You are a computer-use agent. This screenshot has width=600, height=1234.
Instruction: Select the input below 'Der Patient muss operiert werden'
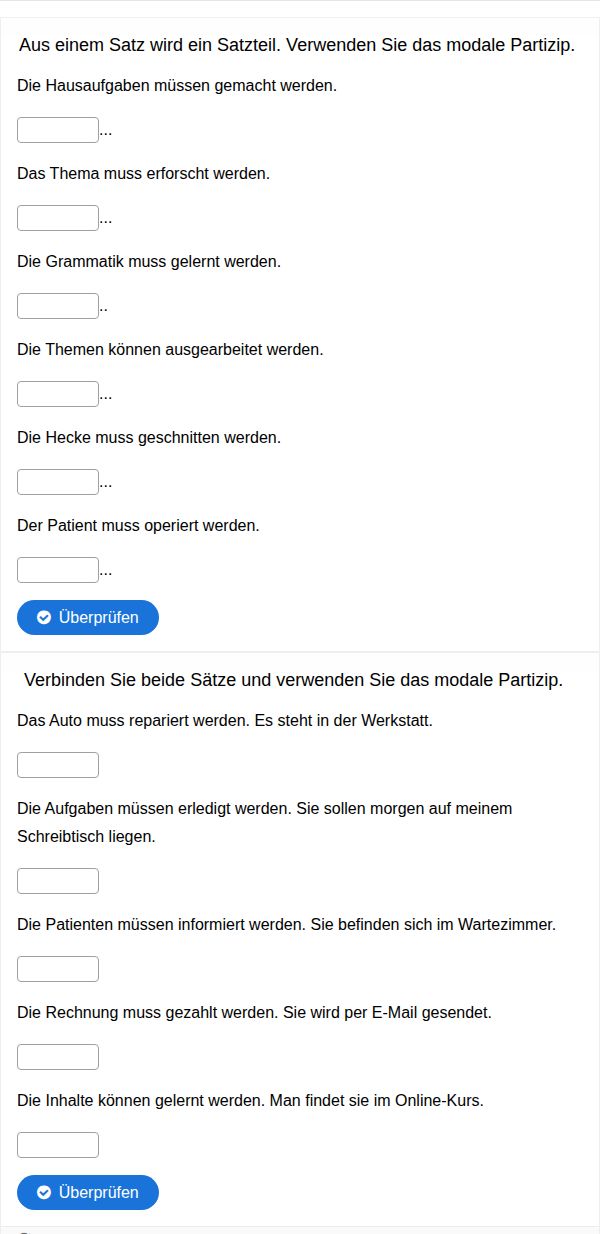click(58, 570)
